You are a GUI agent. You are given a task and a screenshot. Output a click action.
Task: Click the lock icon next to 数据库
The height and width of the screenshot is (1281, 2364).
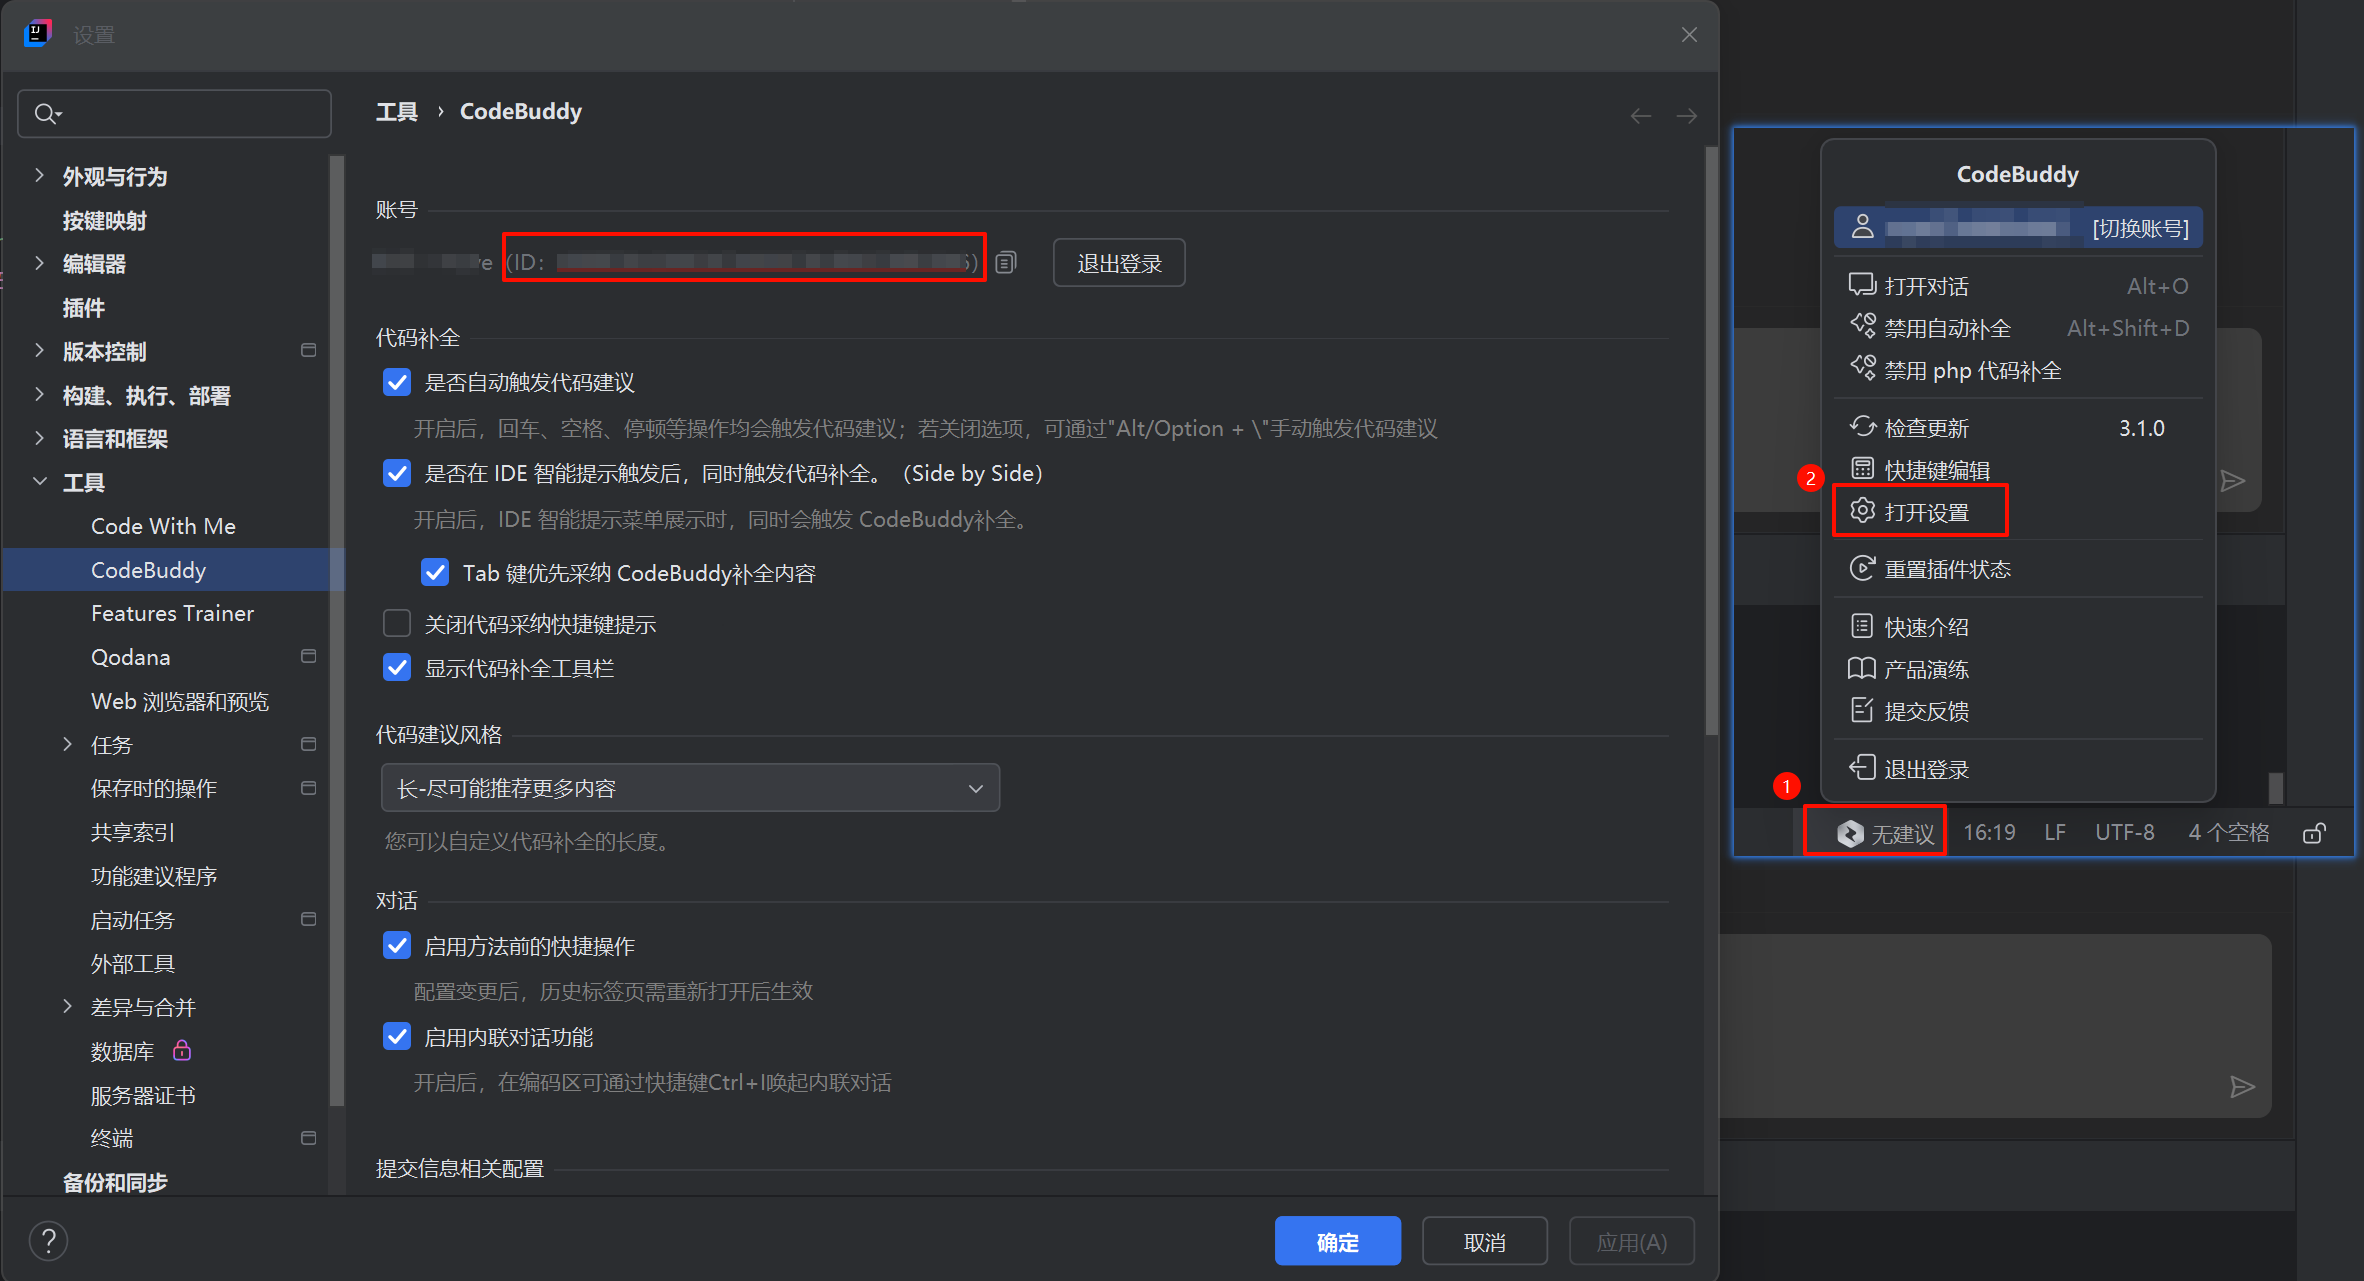coord(182,1050)
